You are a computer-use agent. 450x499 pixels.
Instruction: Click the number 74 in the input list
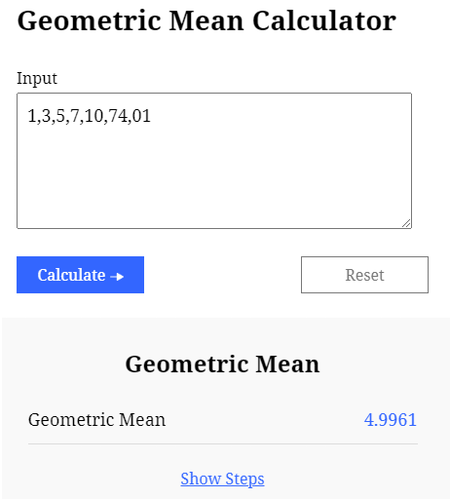click(x=118, y=116)
